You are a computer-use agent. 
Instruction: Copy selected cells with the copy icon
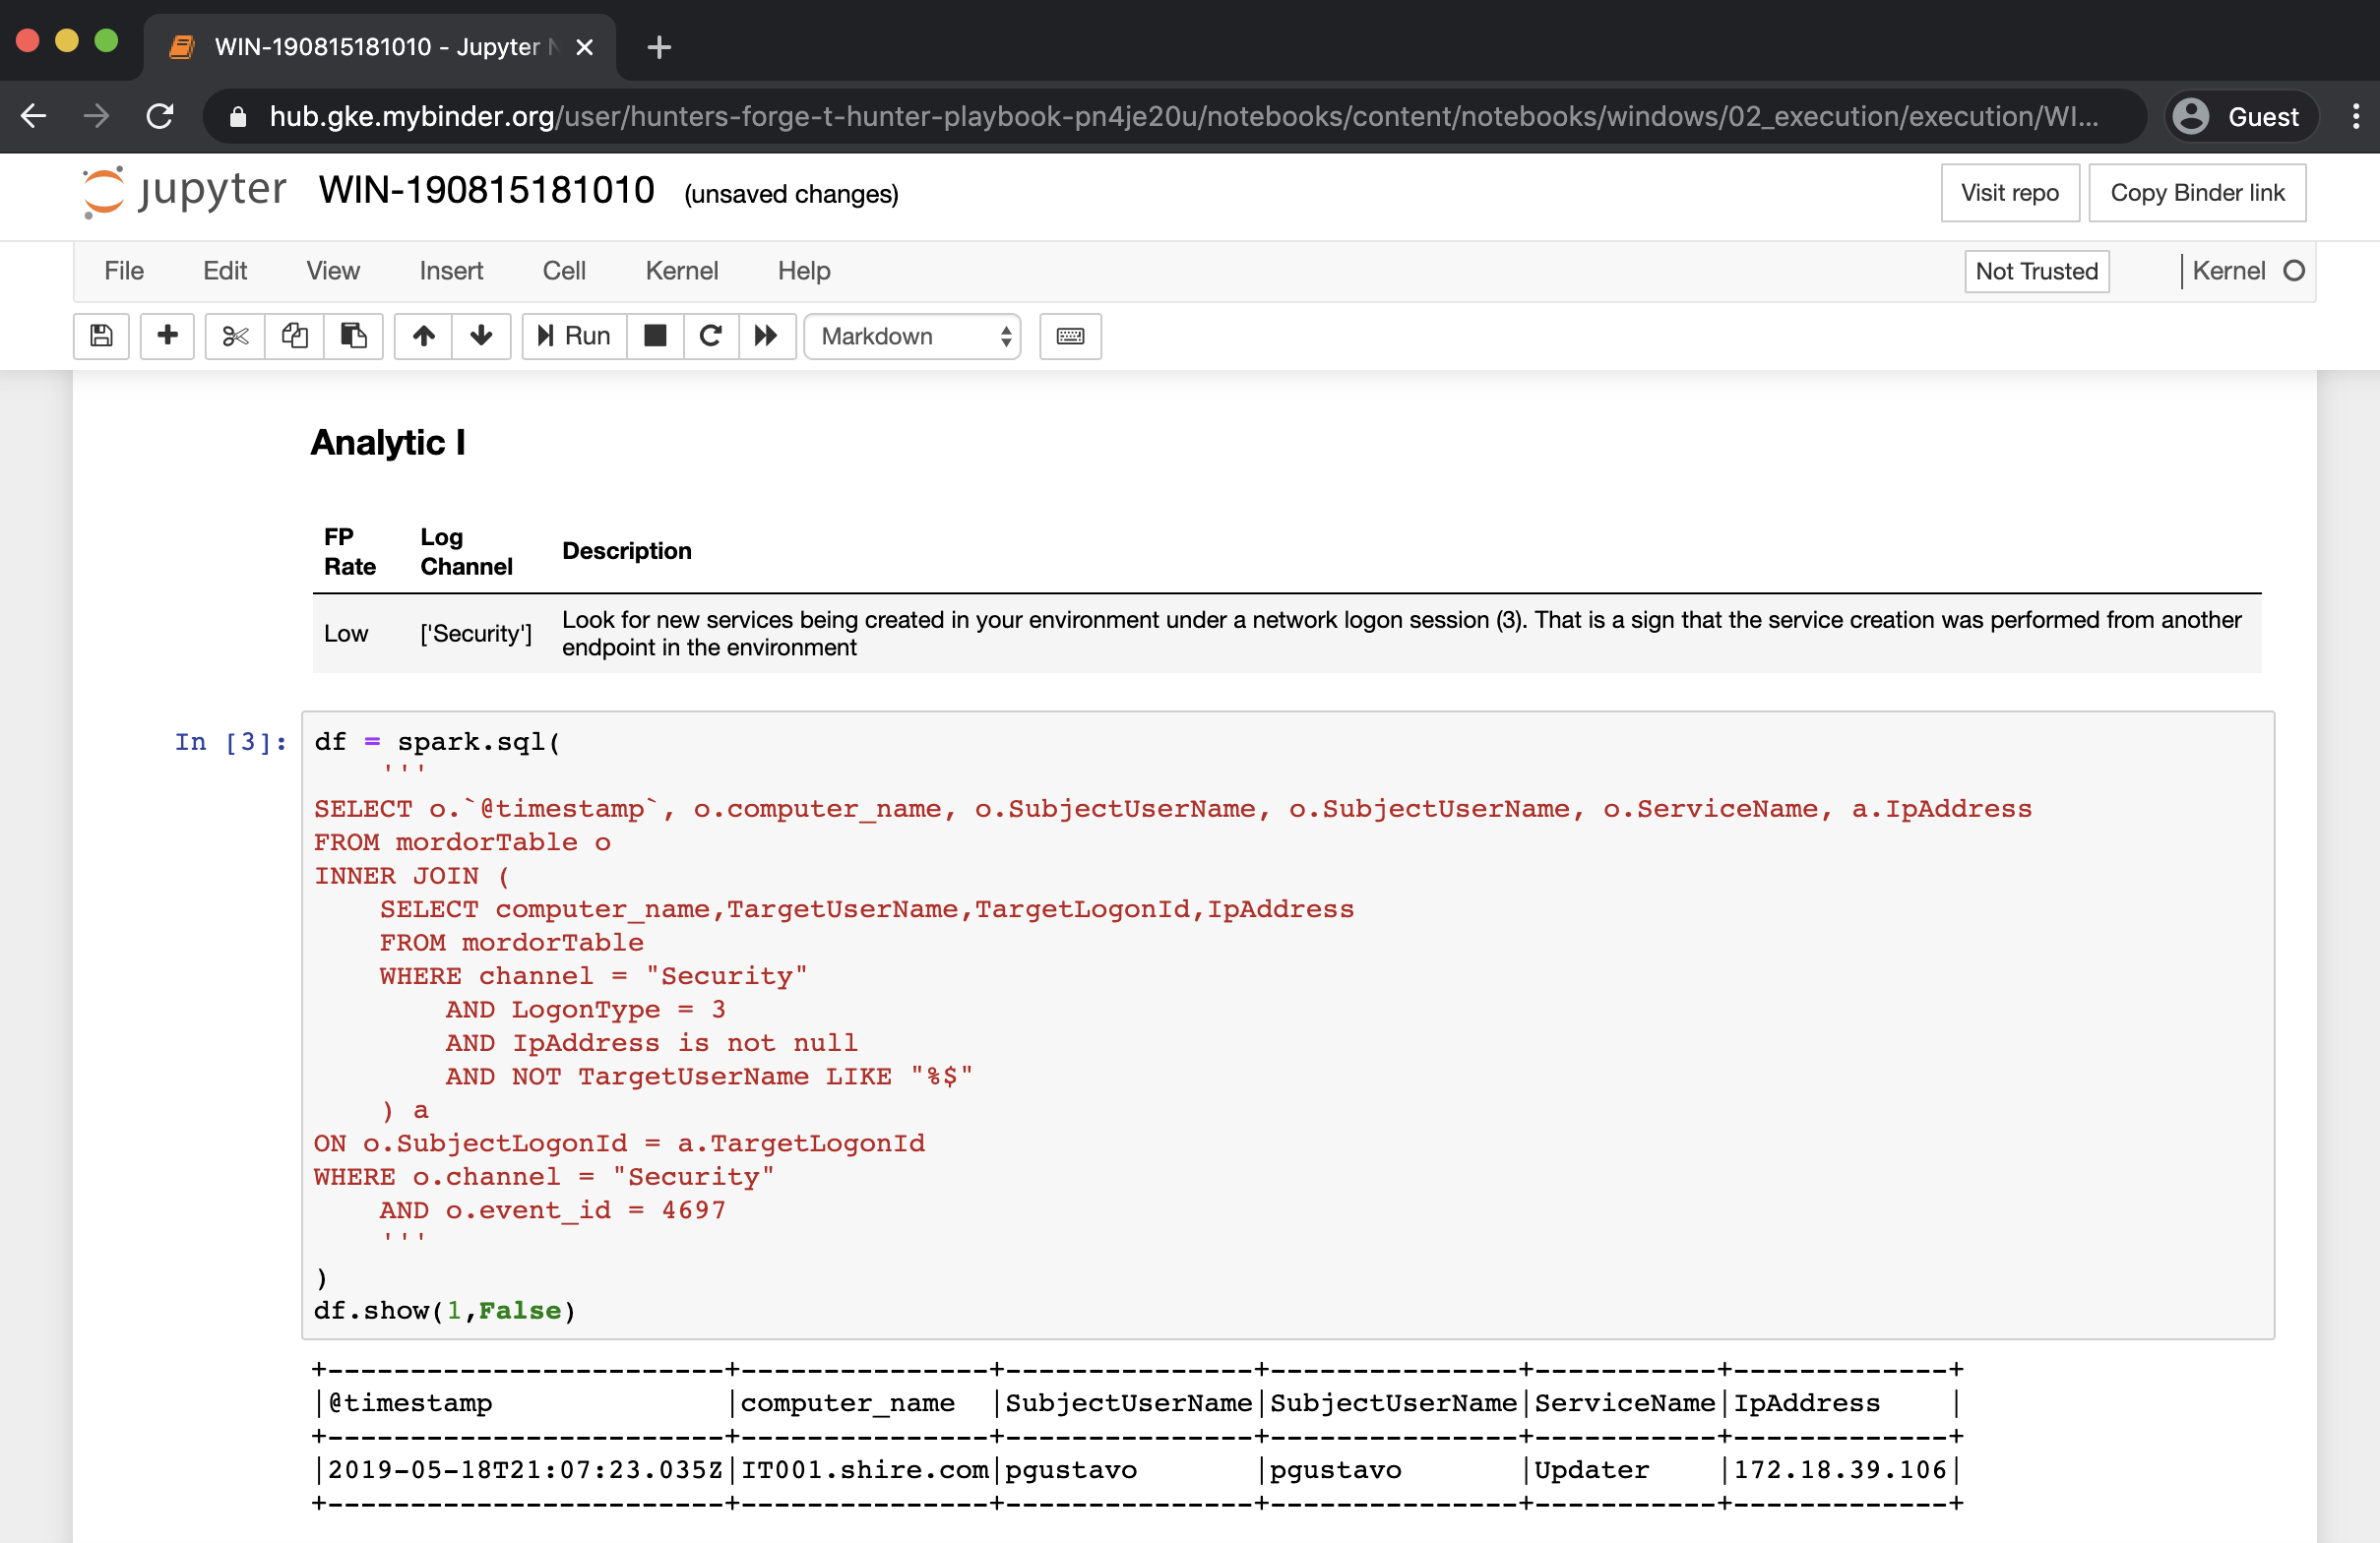click(294, 336)
